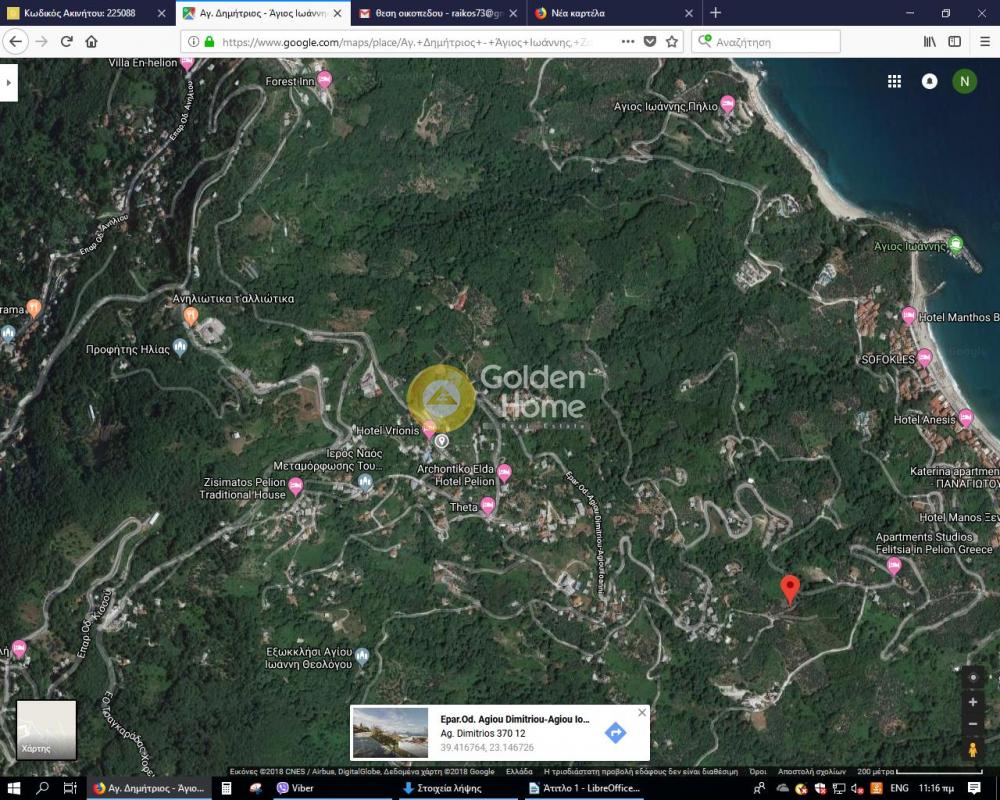Screen dimensions: 1000x800
Task: Open the Google apps grid
Action: (x=895, y=82)
